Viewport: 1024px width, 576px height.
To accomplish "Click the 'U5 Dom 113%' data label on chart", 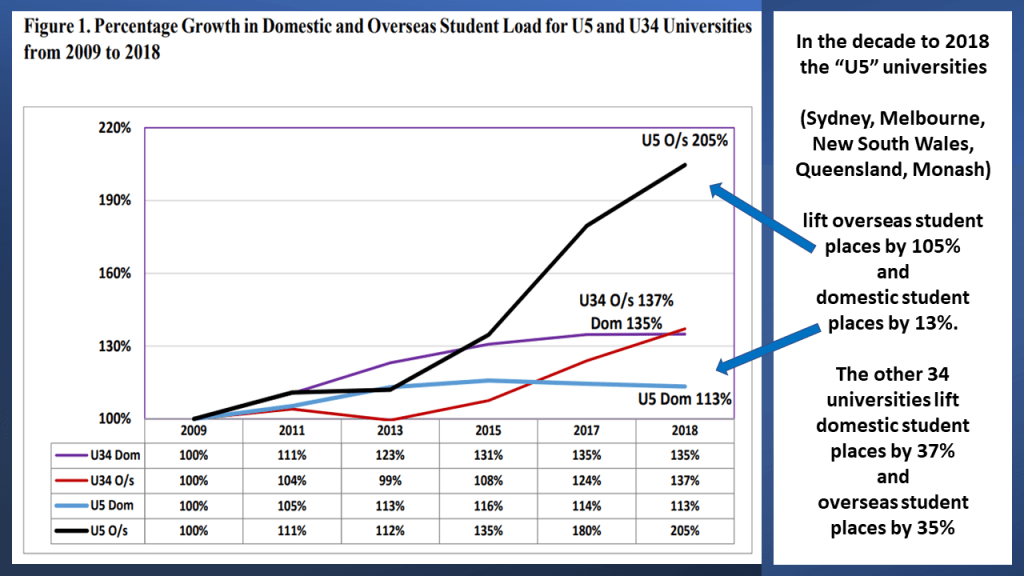I will pos(685,399).
